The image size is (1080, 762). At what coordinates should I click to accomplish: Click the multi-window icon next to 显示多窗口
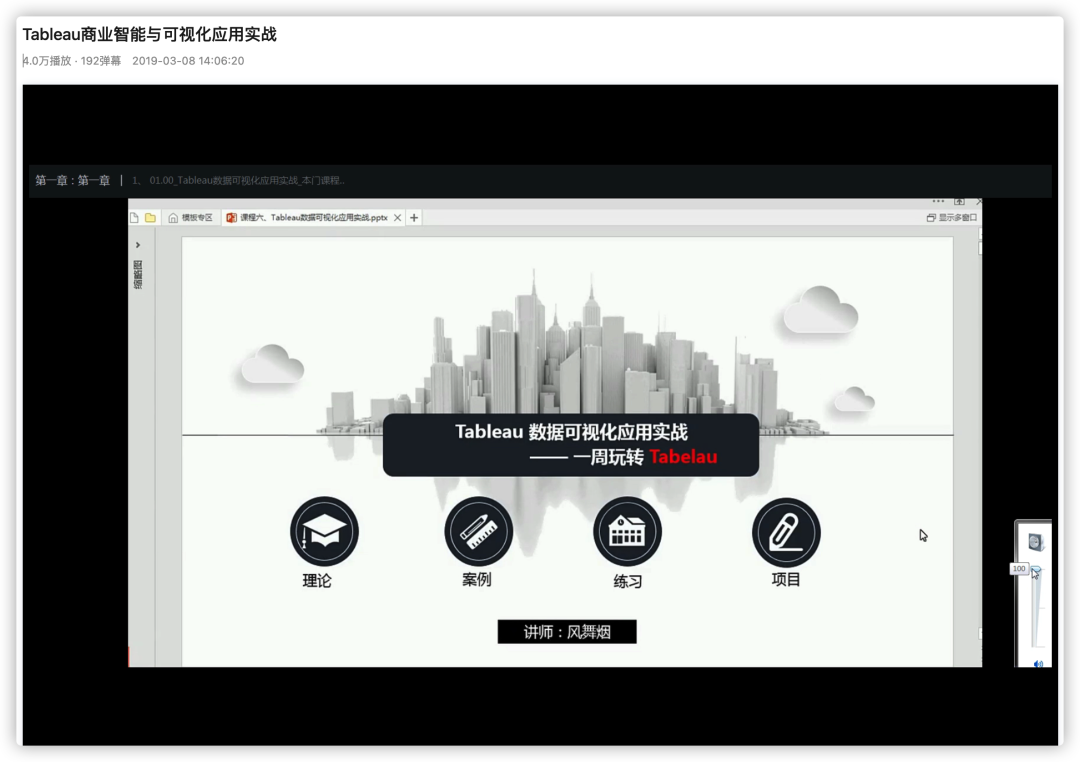pos(931,218)
